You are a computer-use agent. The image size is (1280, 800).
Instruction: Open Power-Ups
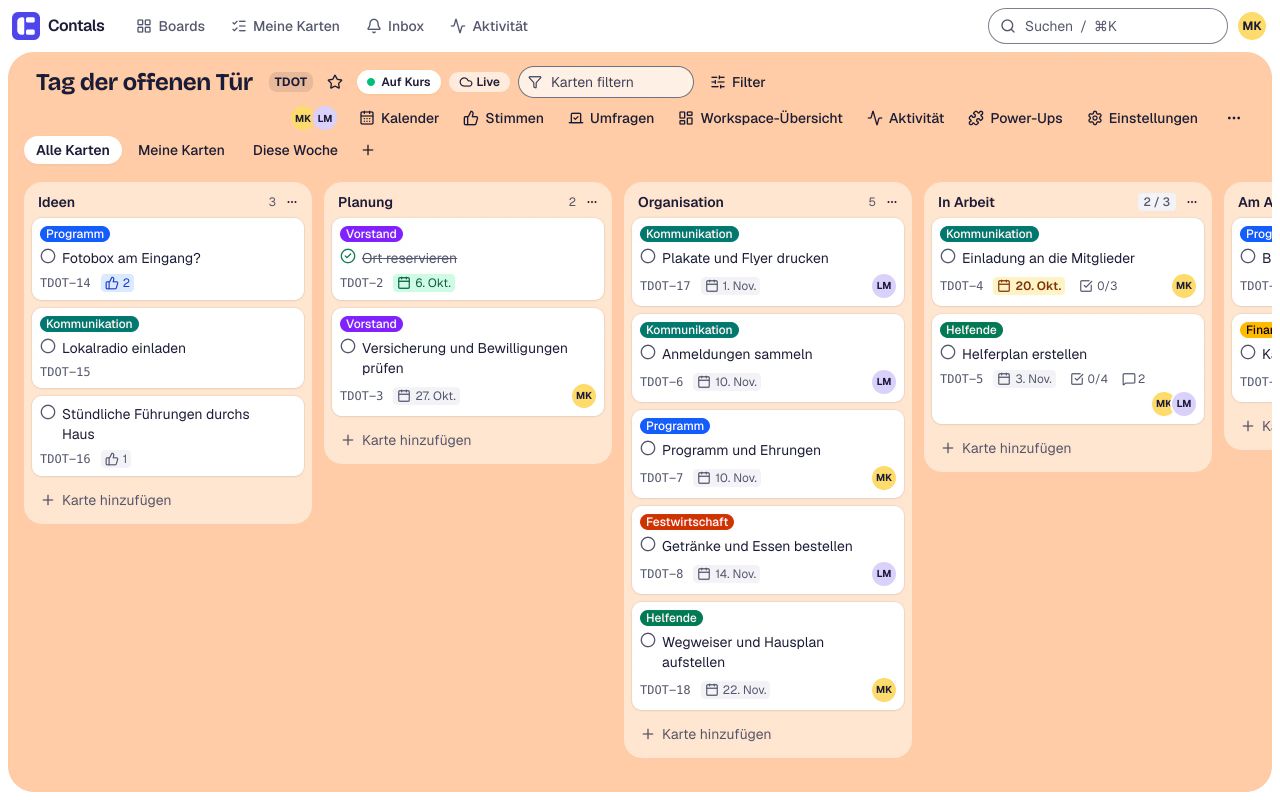tap(1015, 118)
